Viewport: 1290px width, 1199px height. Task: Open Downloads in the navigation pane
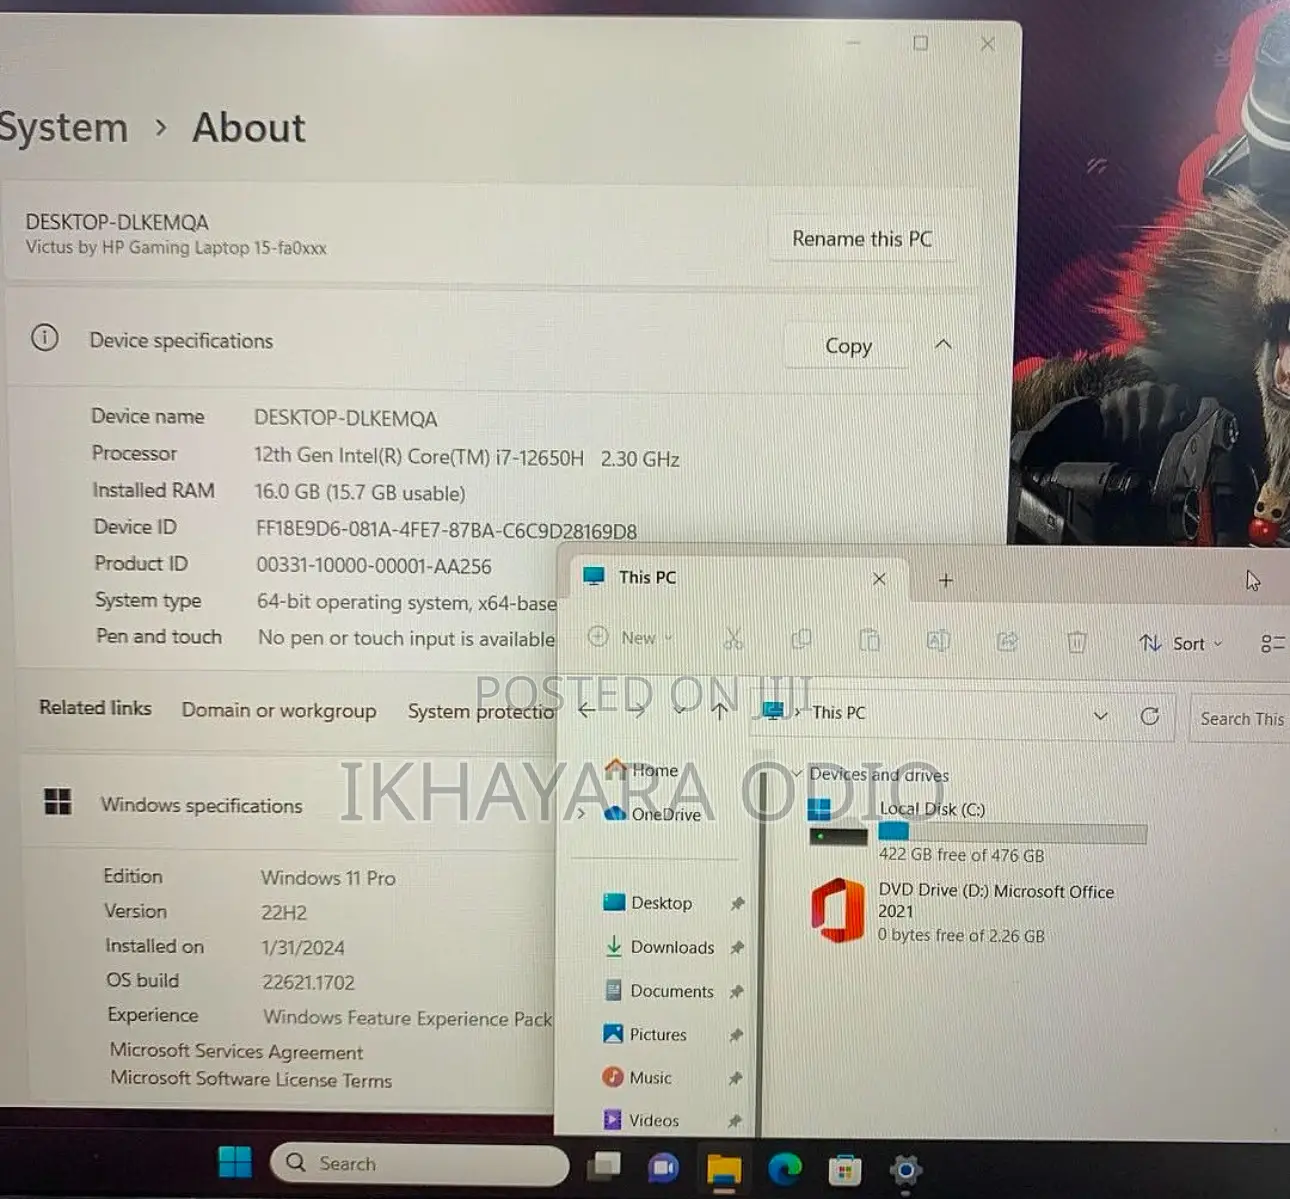tap(660, 947)
